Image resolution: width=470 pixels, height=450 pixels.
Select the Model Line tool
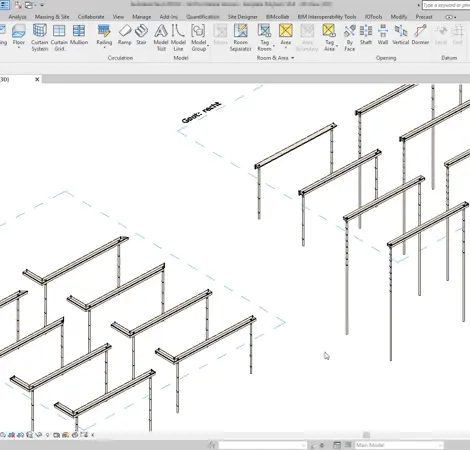coord(178,38)
